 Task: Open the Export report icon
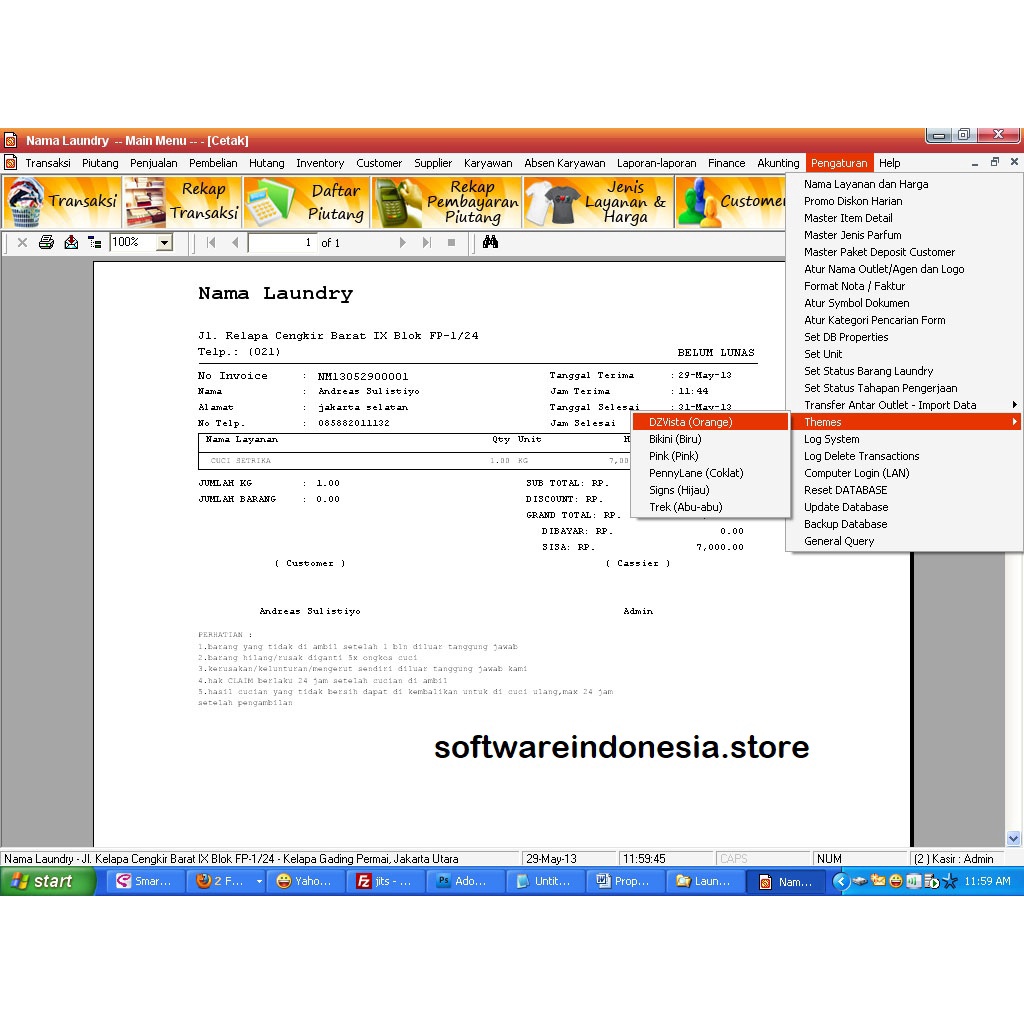point(70,241)
